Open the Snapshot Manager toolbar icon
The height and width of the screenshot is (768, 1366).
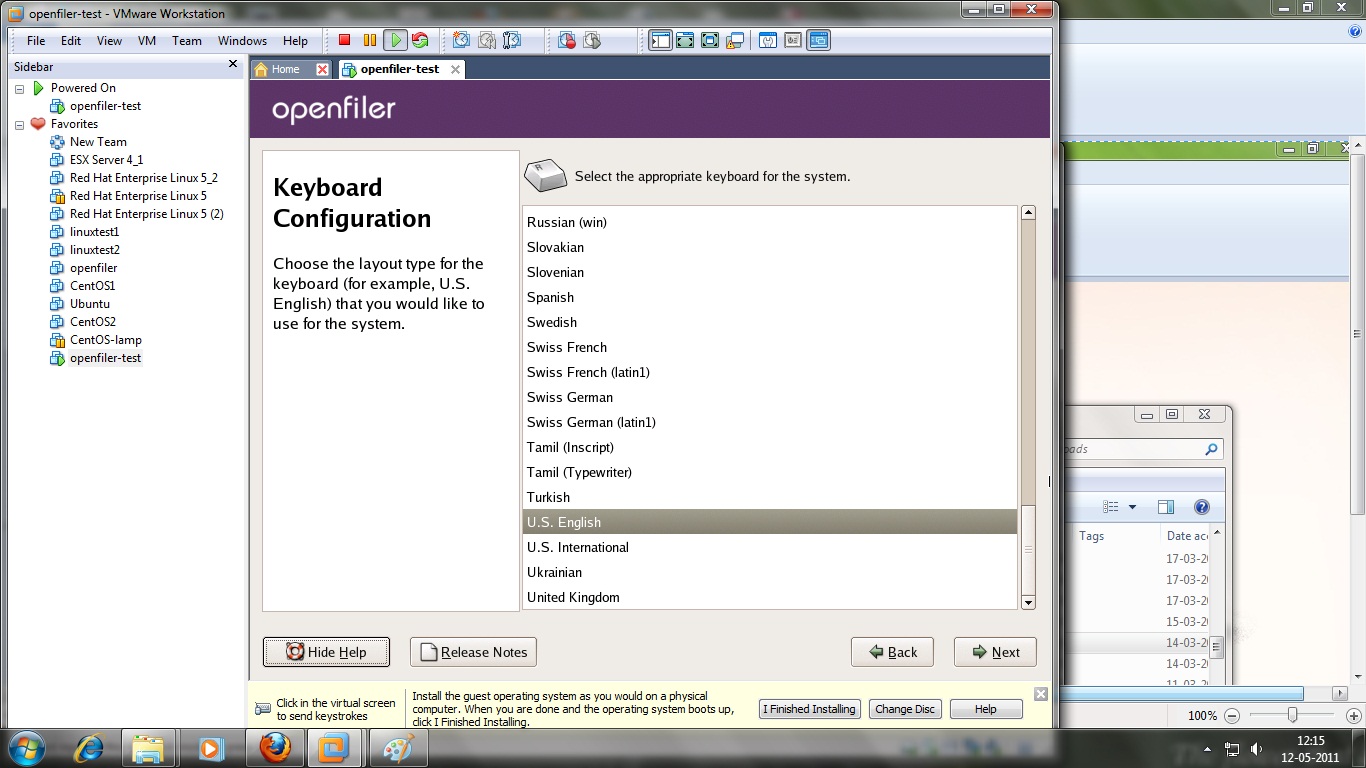512,40
